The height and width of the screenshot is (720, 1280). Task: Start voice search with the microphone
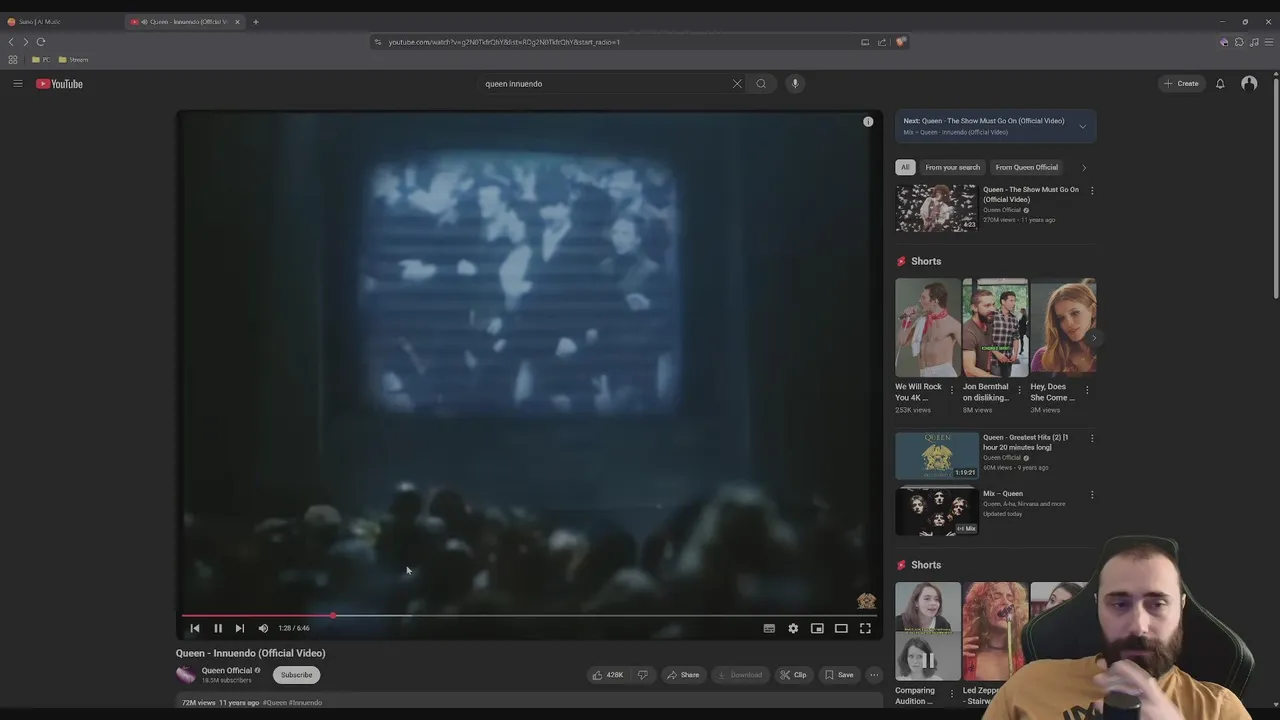click(795, 84)
